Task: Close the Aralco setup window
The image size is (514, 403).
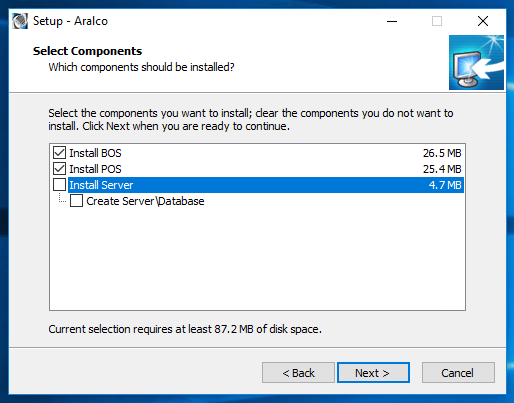Action: click(x=483, y=21)
